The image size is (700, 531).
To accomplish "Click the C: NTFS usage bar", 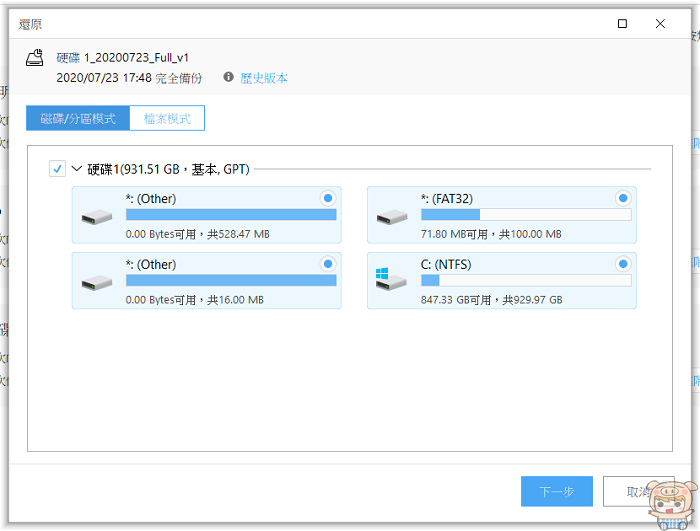I will click(x=526, y=281).
